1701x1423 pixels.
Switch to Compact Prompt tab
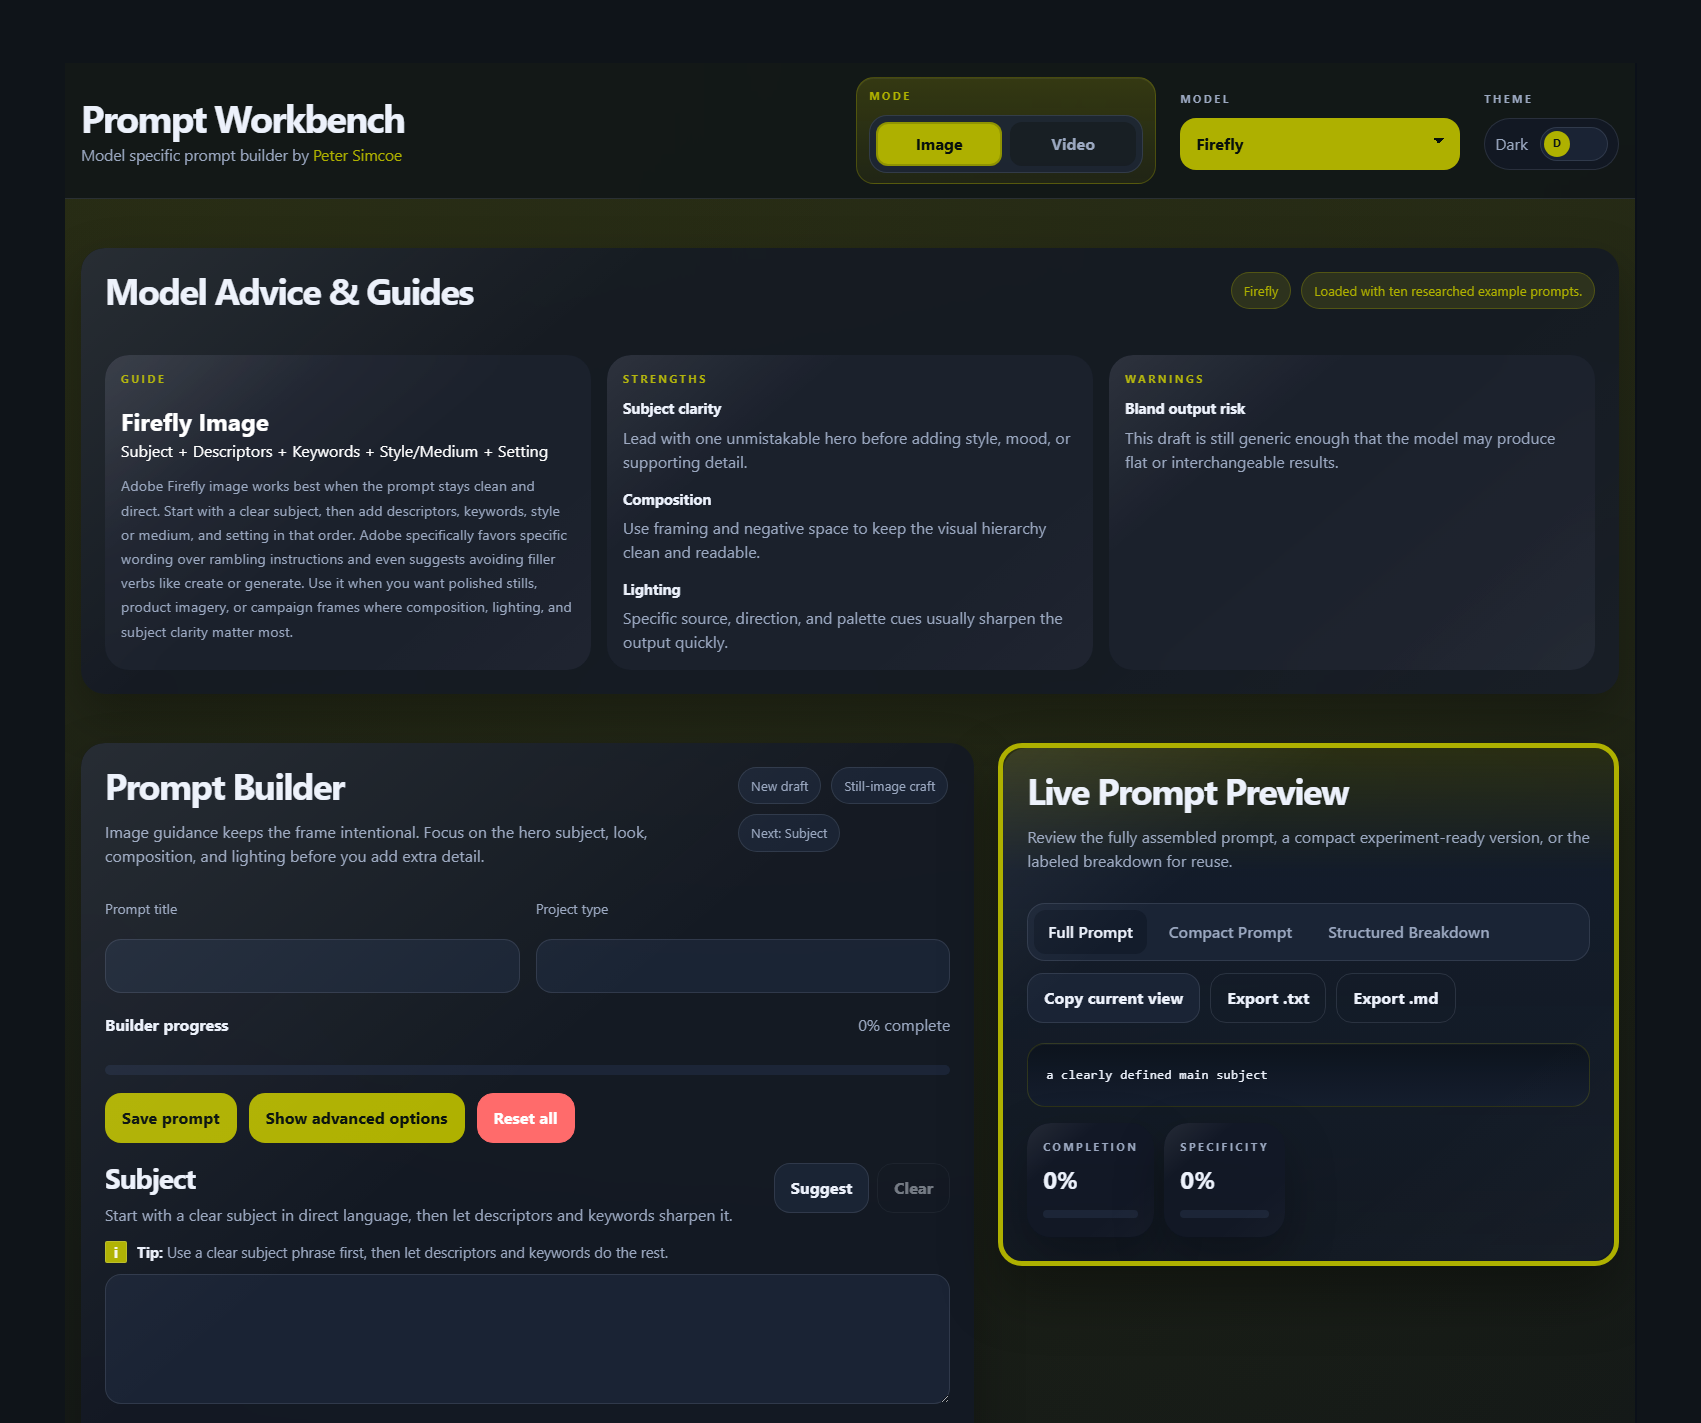pos(1229,932)
